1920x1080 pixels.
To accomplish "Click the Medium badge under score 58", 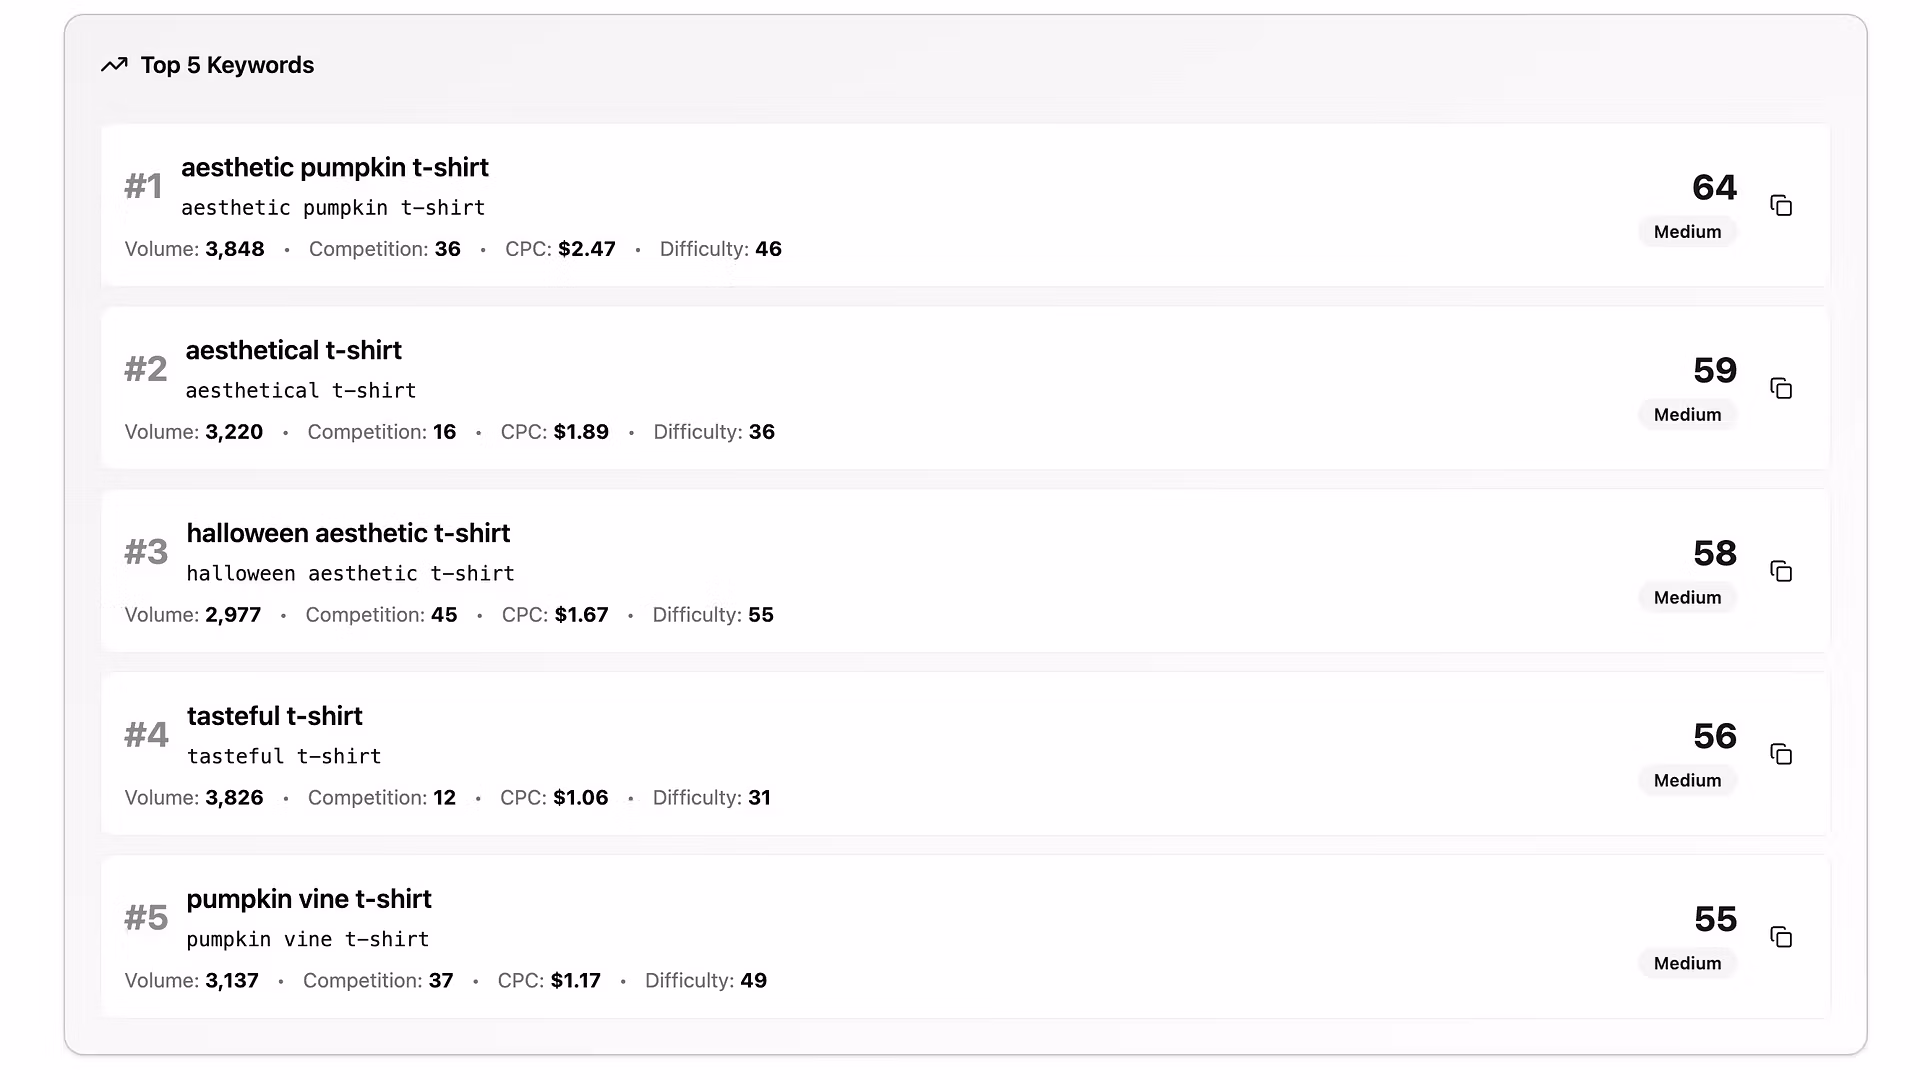I will coord(1687,598).
